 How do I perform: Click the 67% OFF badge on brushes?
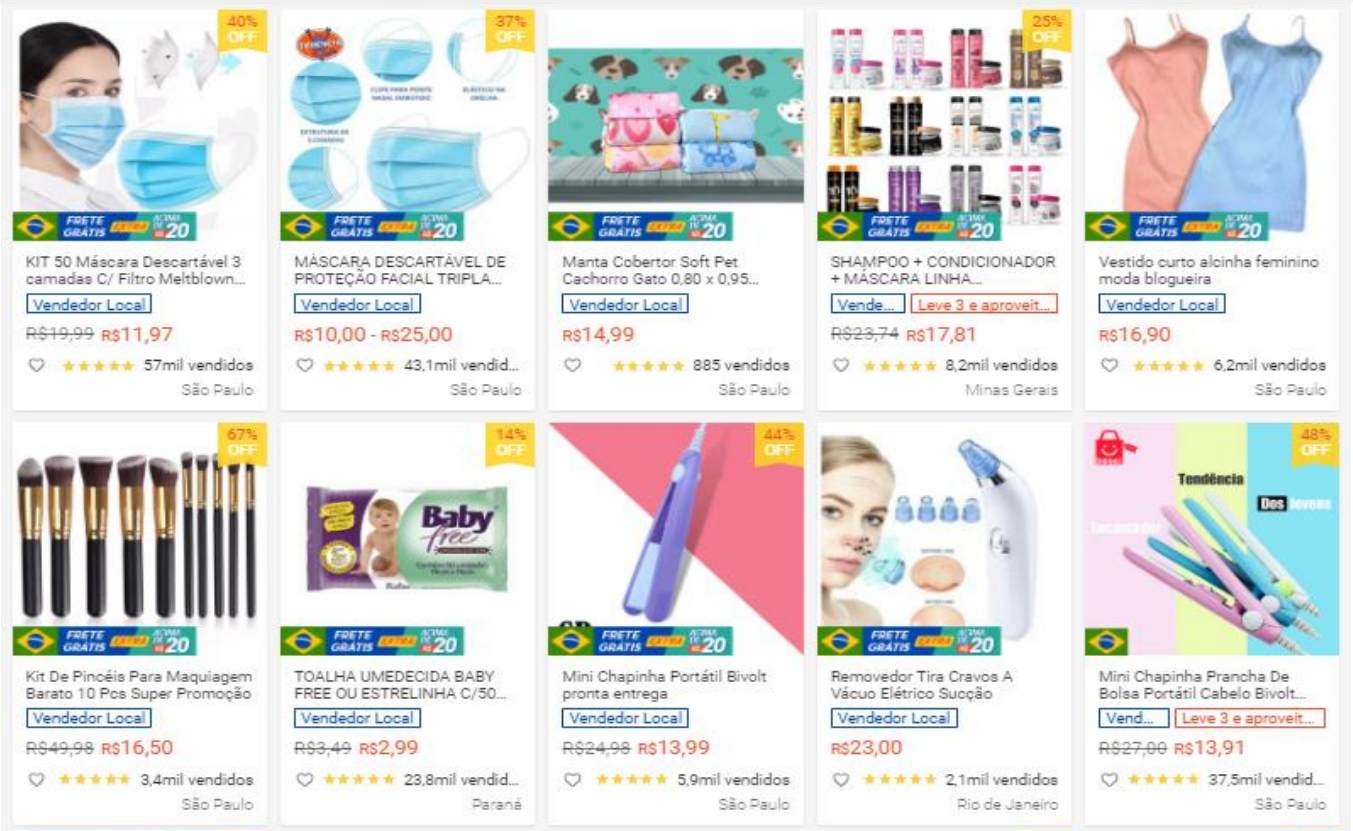(x=242, y=443)
